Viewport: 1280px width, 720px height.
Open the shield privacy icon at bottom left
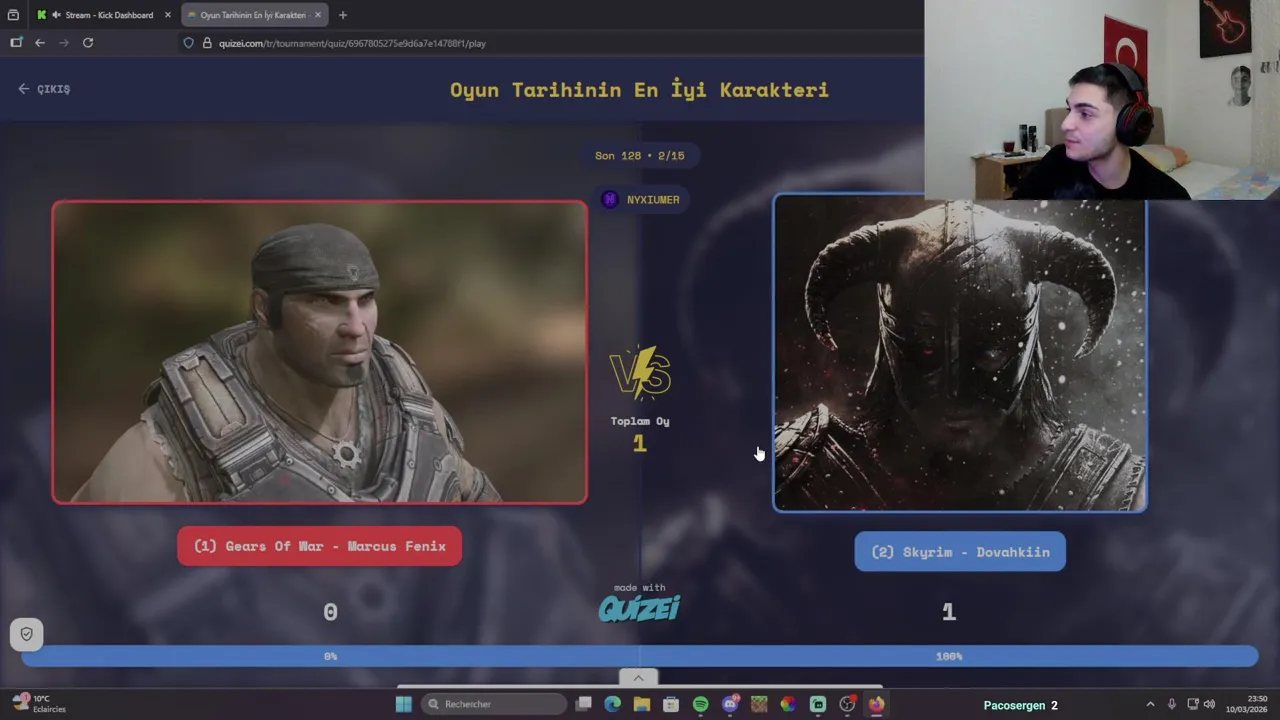[x=27, y=633]
